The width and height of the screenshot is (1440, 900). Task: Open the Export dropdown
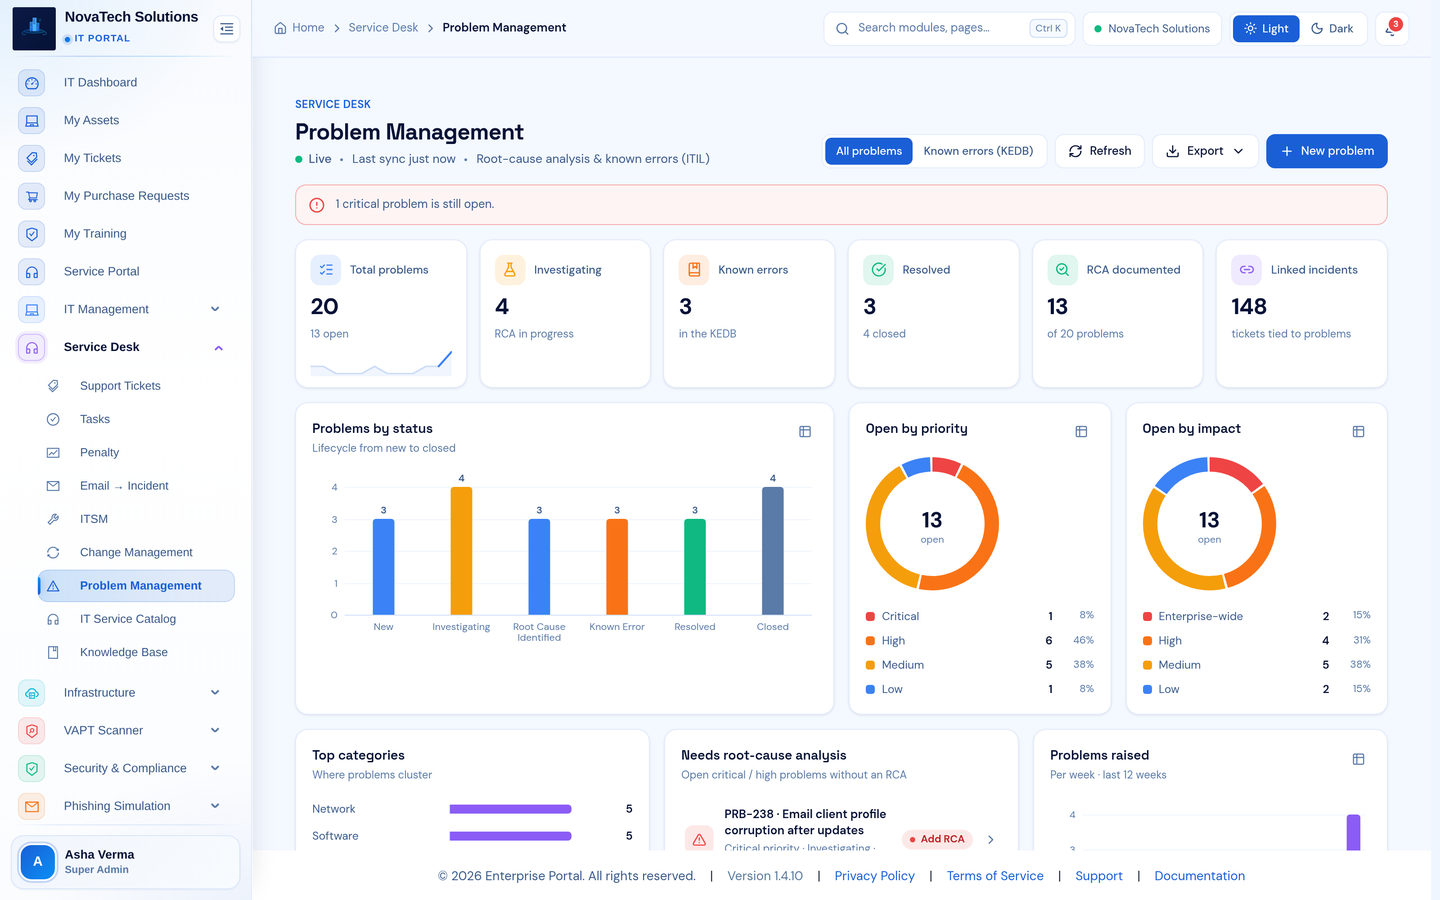tap(1205, 151)
